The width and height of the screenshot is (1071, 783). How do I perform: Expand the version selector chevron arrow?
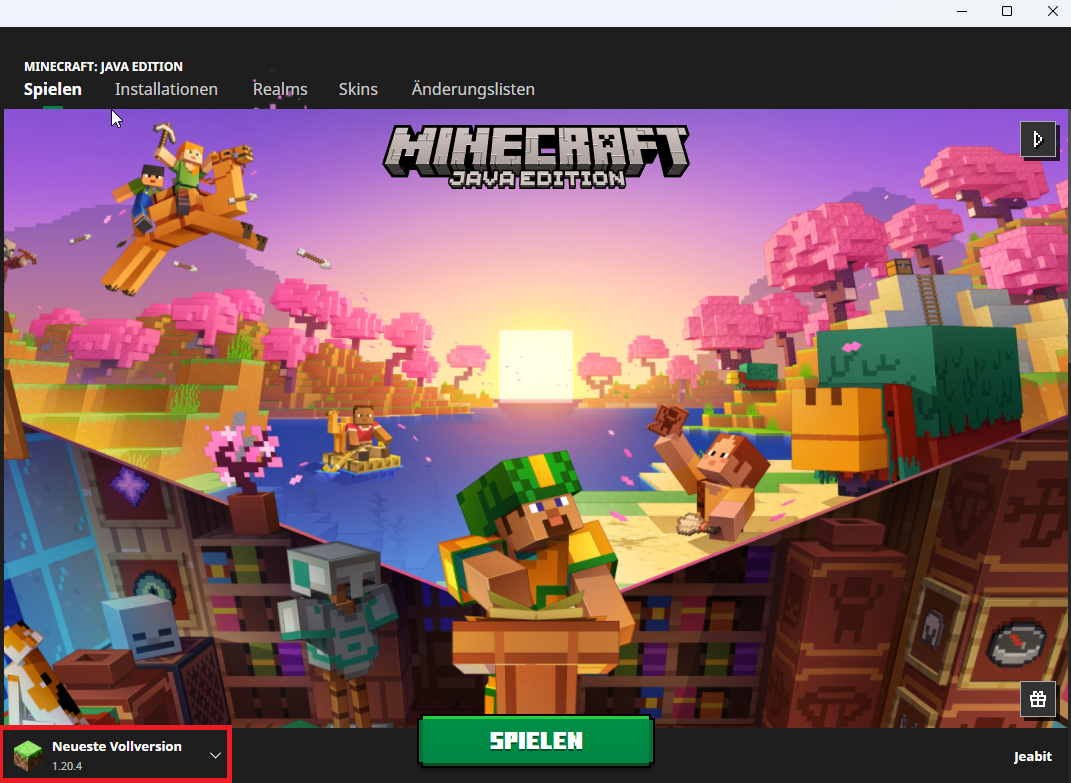tap(215, 755)
